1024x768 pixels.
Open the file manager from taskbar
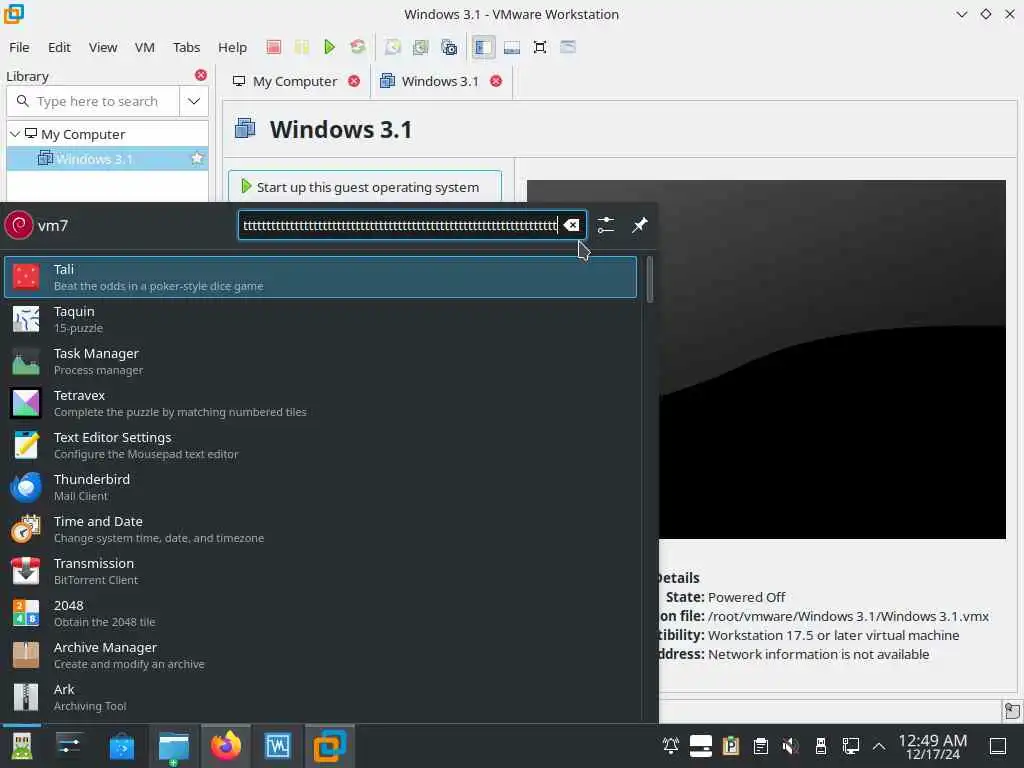click(174, 746)
